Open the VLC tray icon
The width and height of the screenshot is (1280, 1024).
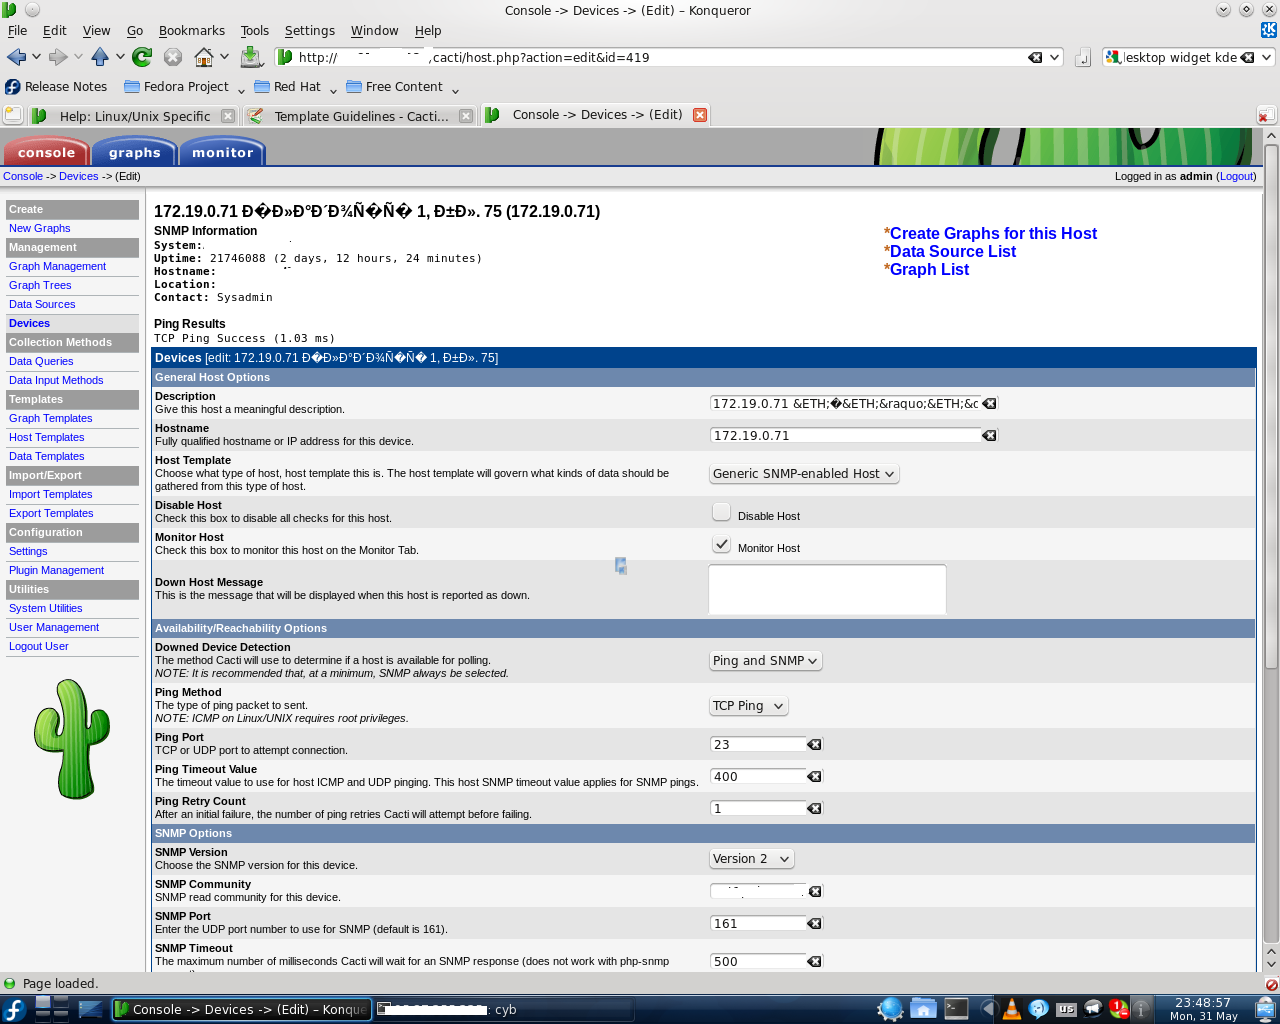tap(1012, 1009)
